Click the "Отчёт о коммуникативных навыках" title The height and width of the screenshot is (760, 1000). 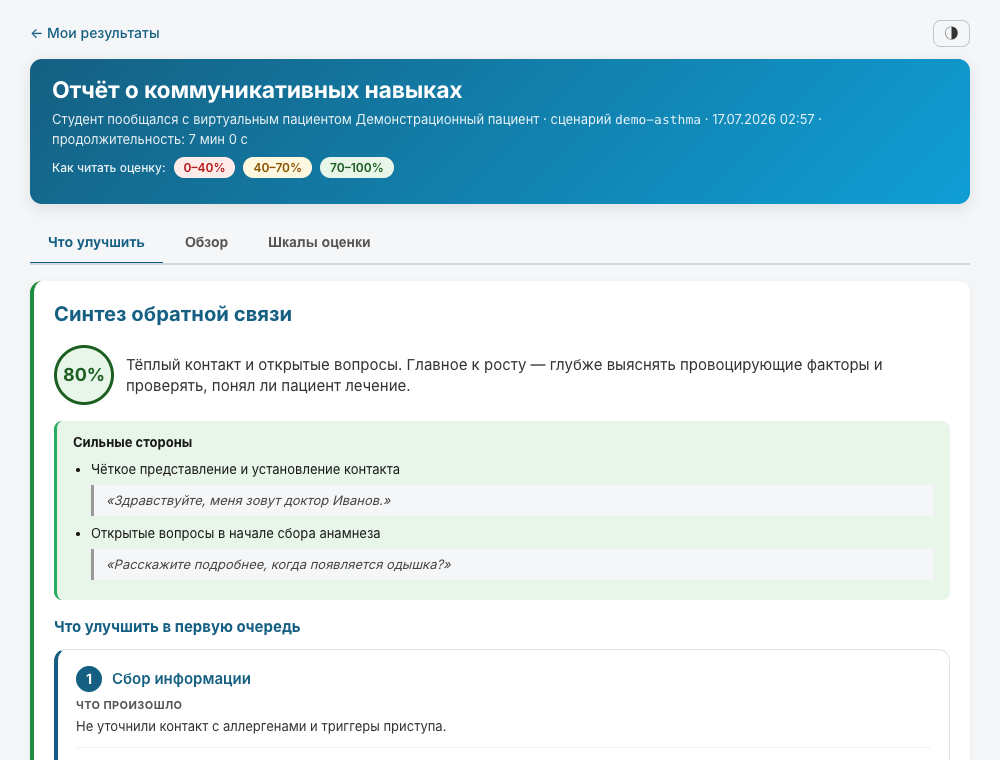coord(257,90)
